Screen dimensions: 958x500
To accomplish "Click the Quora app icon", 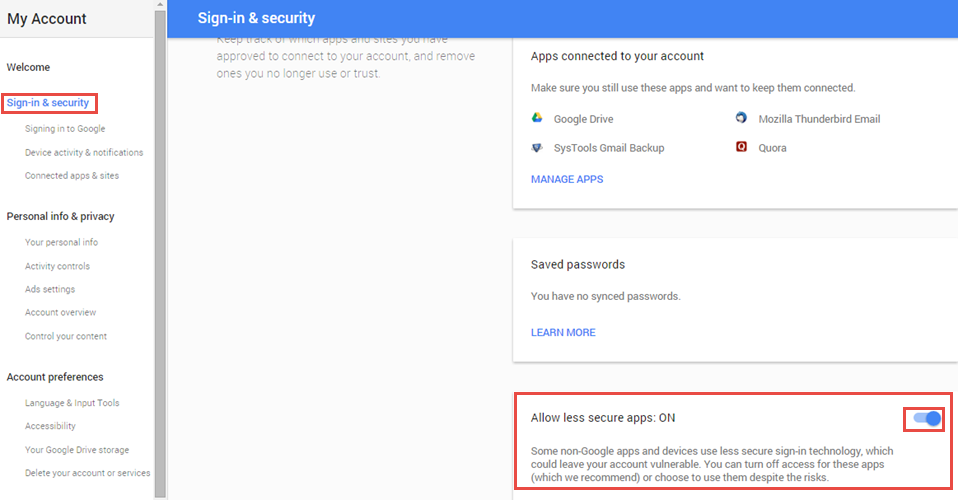I will [741, 147].
